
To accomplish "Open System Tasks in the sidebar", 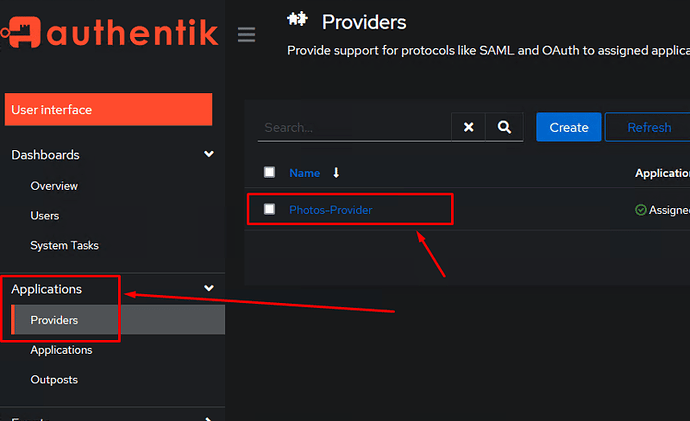I will click(64, 245).
